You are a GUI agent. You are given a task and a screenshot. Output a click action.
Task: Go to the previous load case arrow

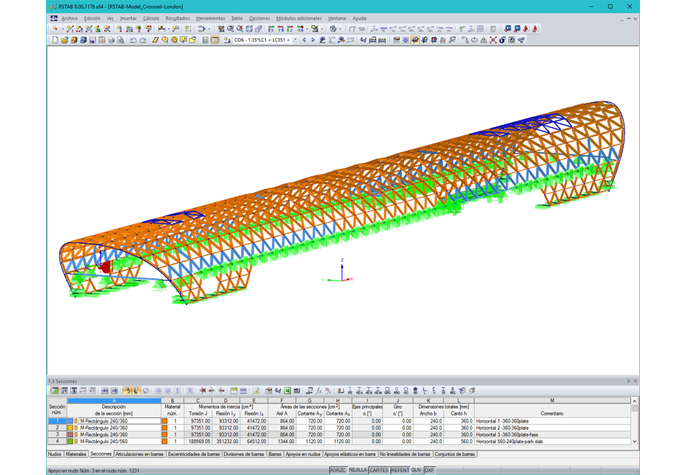click(x=304, y=40)
